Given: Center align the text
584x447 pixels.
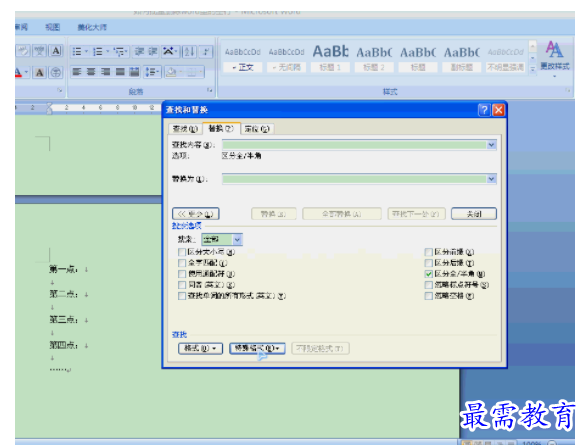Looking at the screenshot, I should [91, 72].
